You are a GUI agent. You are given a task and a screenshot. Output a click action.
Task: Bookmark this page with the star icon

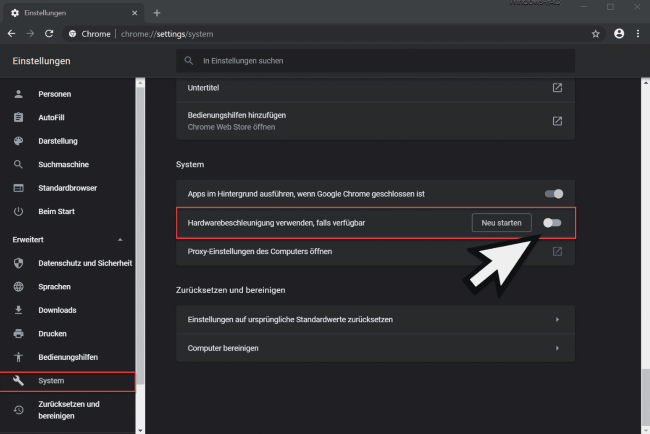pos(596,34)
